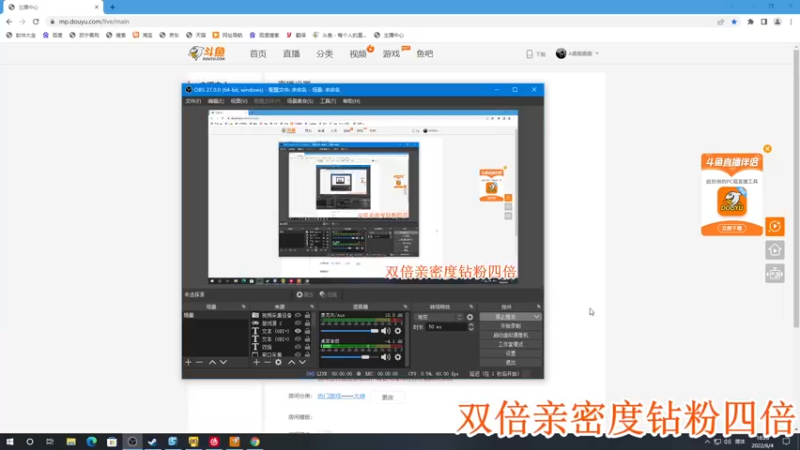Viewport: 800px width, 450px height.
Task: Open Windows Start menu
Action: pyautogui.click(x=10, y=442)
